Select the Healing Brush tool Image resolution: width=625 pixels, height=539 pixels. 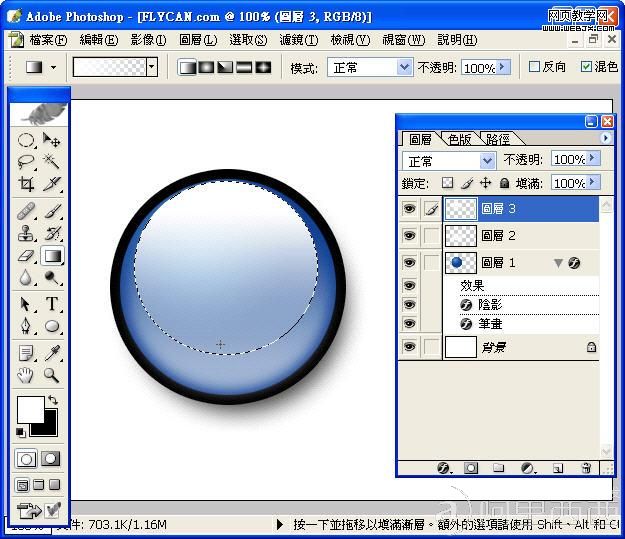tap(26, 211)
